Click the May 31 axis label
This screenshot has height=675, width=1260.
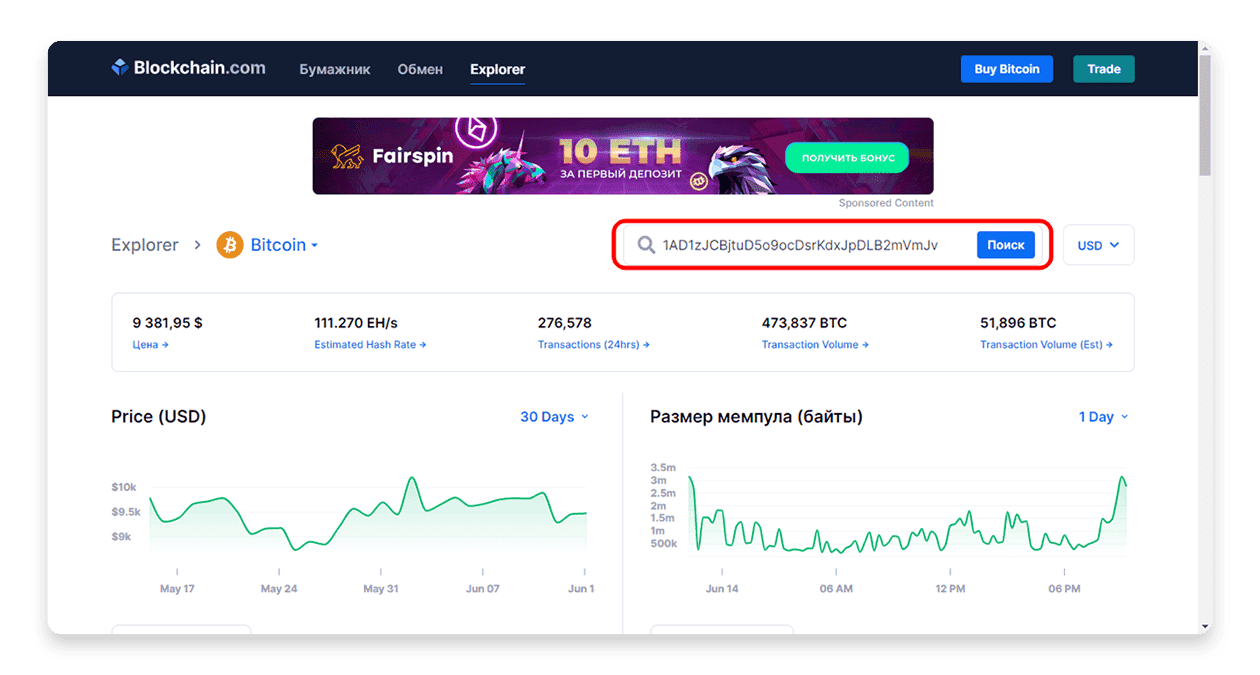380,589
